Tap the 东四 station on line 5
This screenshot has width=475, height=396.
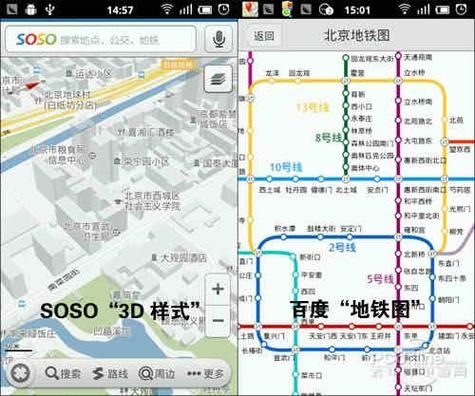398,287
